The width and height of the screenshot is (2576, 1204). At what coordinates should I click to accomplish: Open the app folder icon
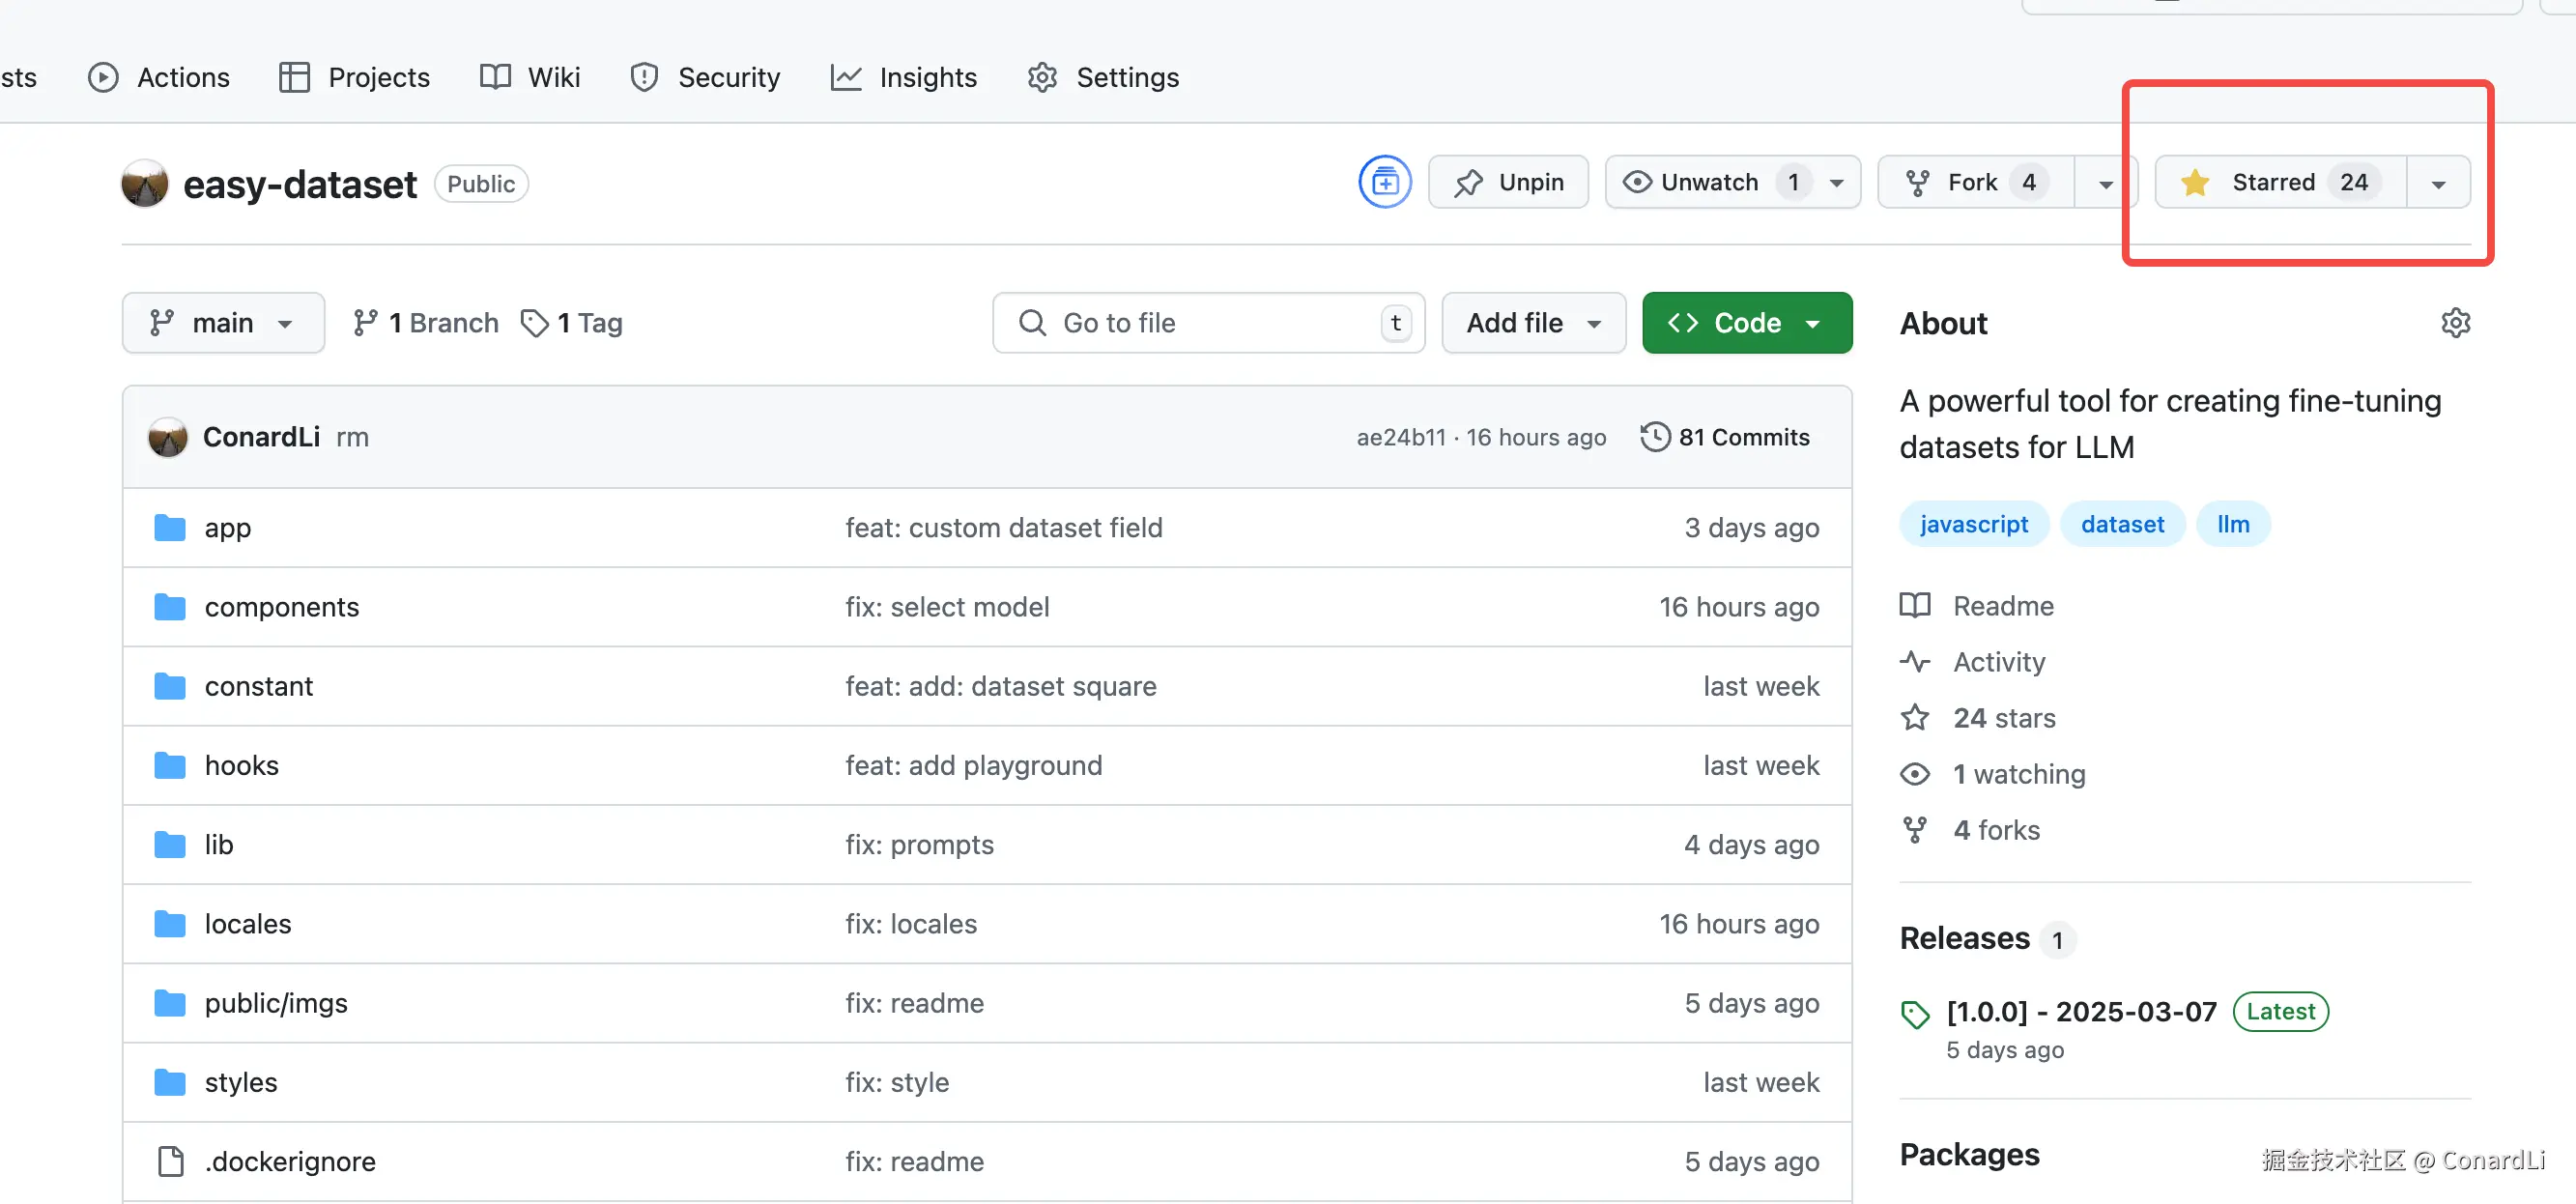pyautogui.click(x=170, y=528)
